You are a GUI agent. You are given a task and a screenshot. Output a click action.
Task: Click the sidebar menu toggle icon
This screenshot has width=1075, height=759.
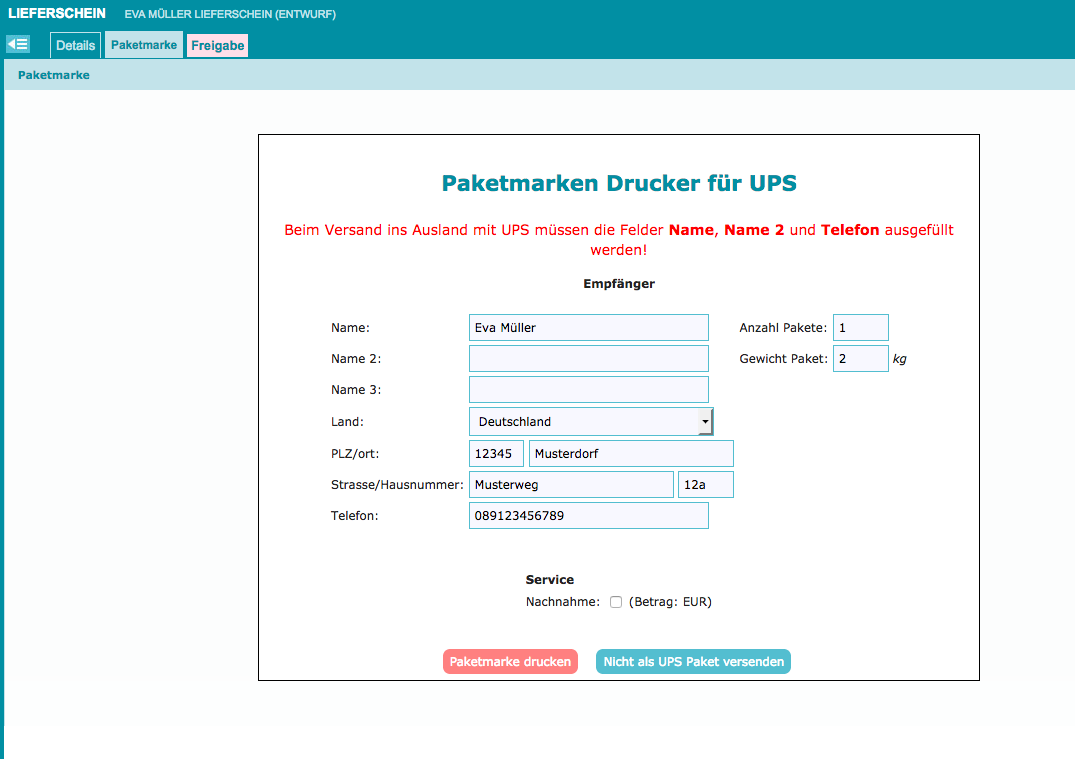[18, 44]
